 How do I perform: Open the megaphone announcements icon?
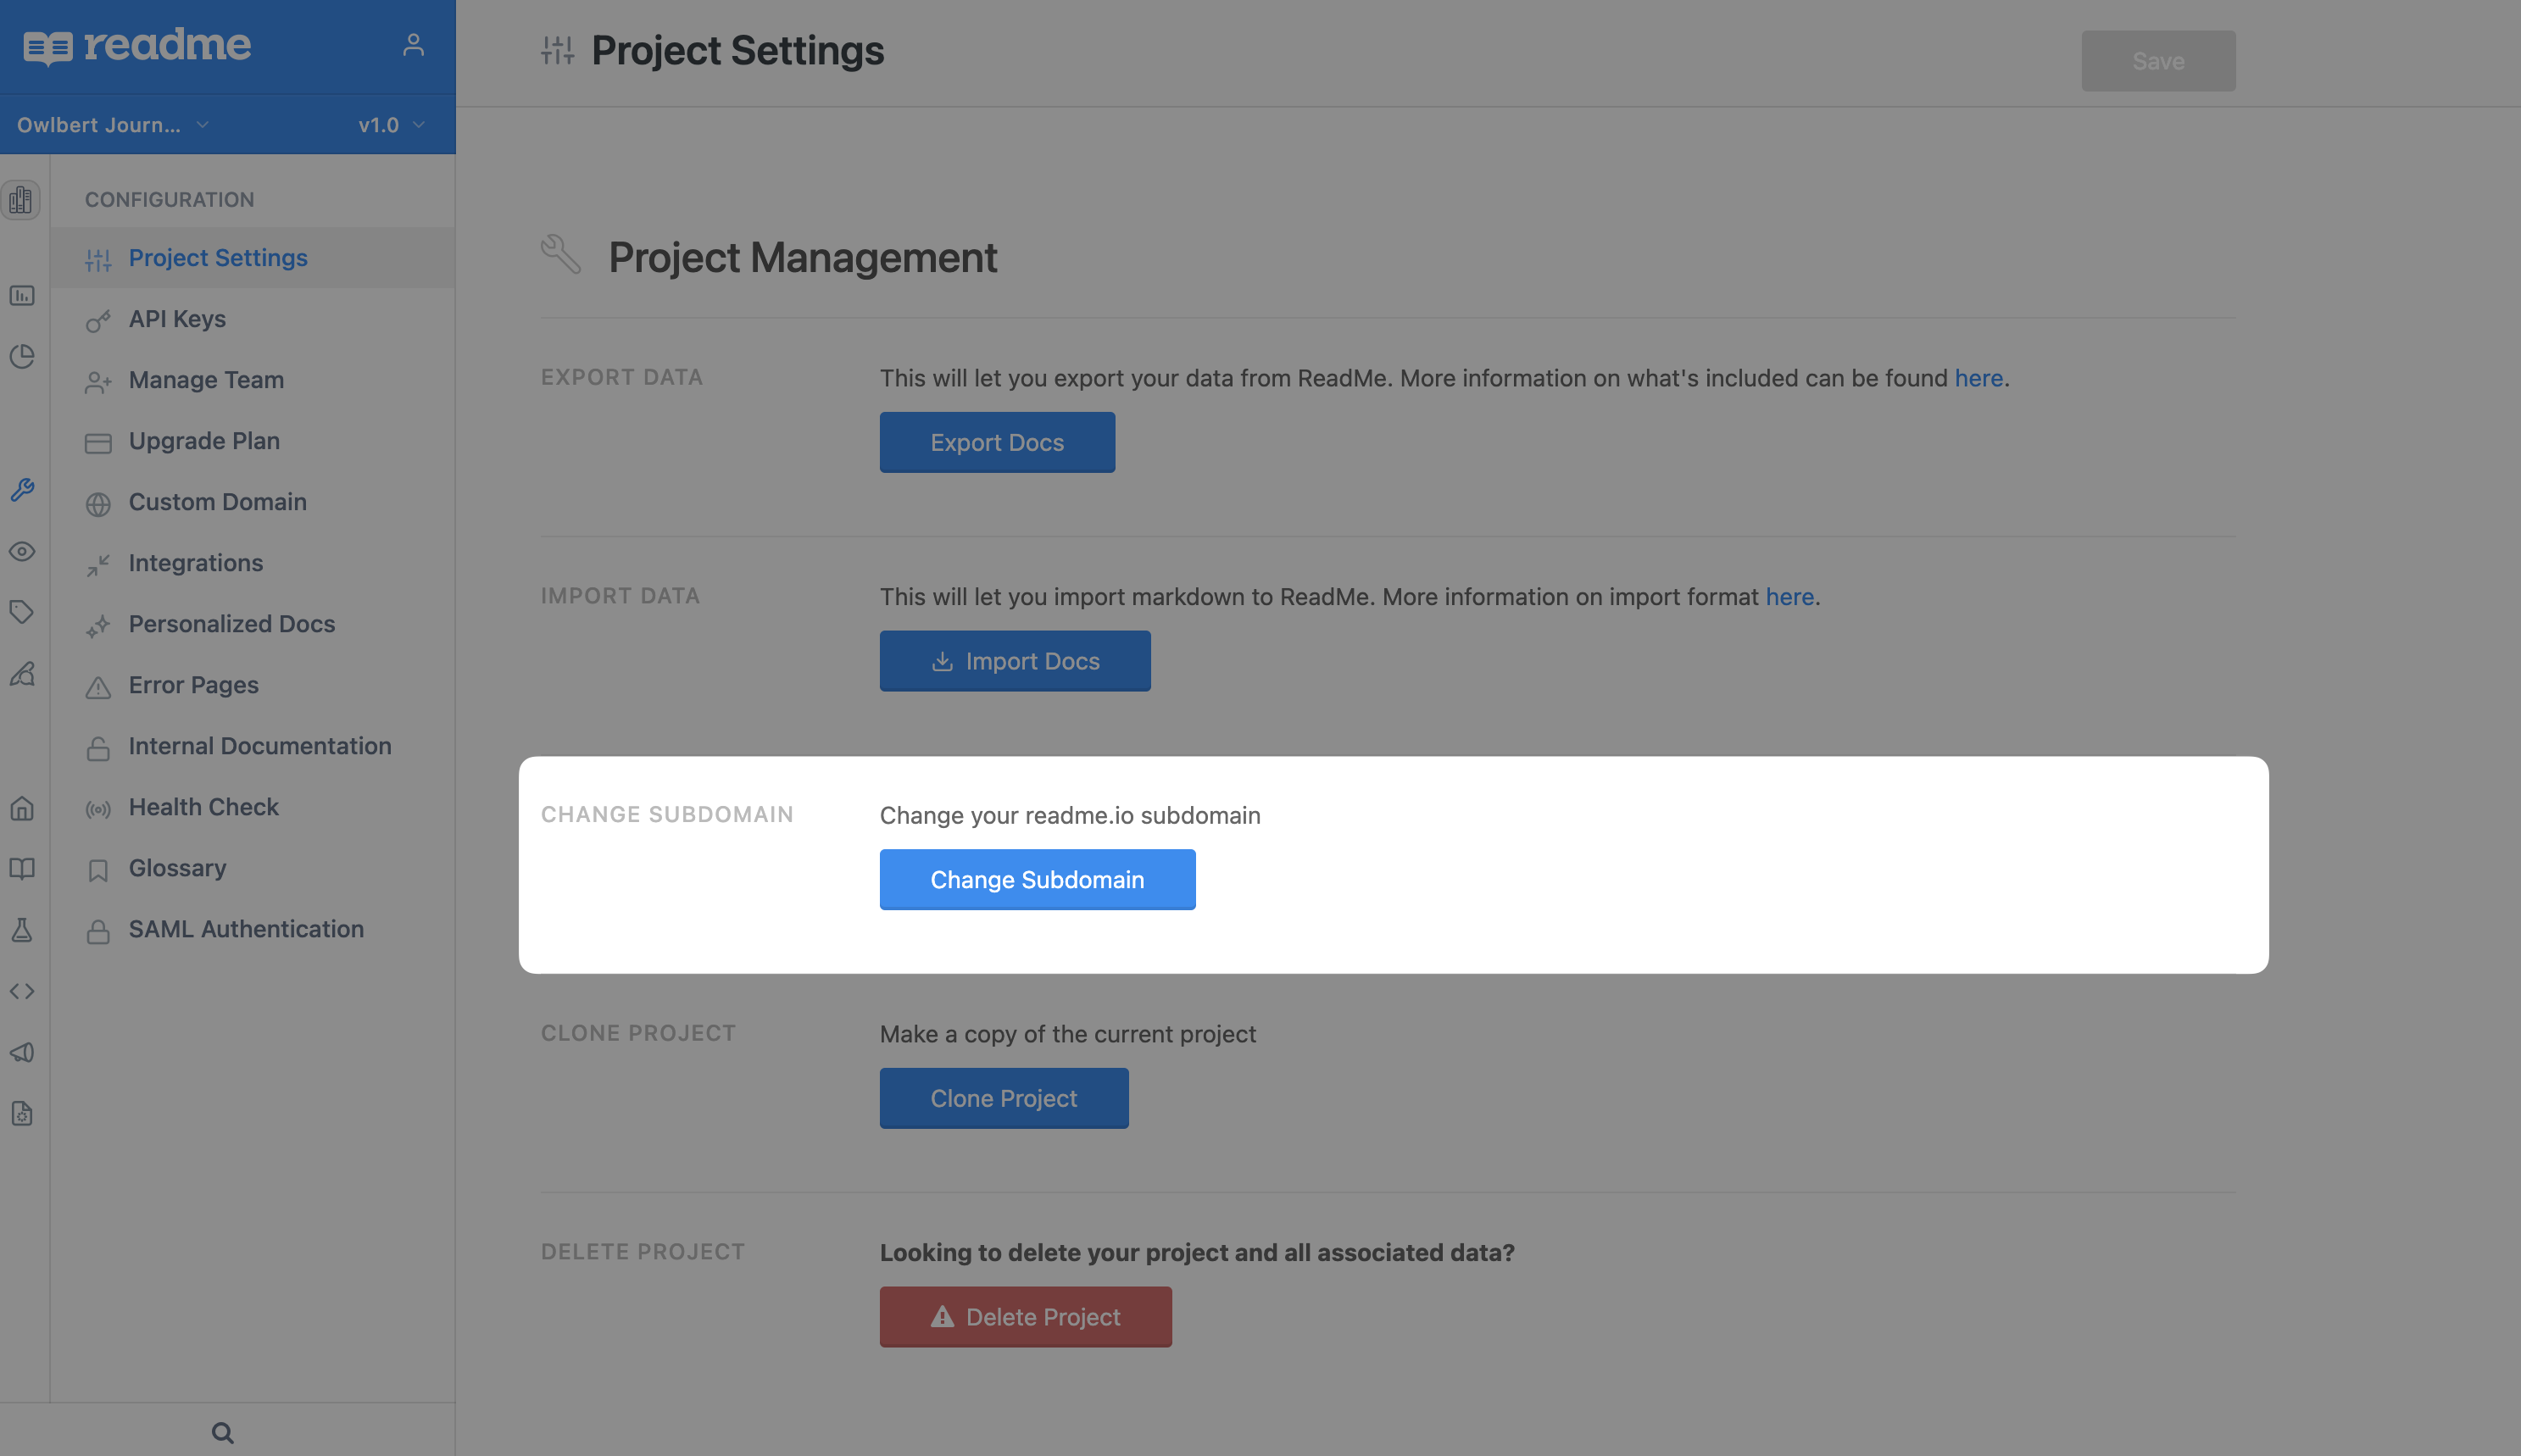point(22,1052)
